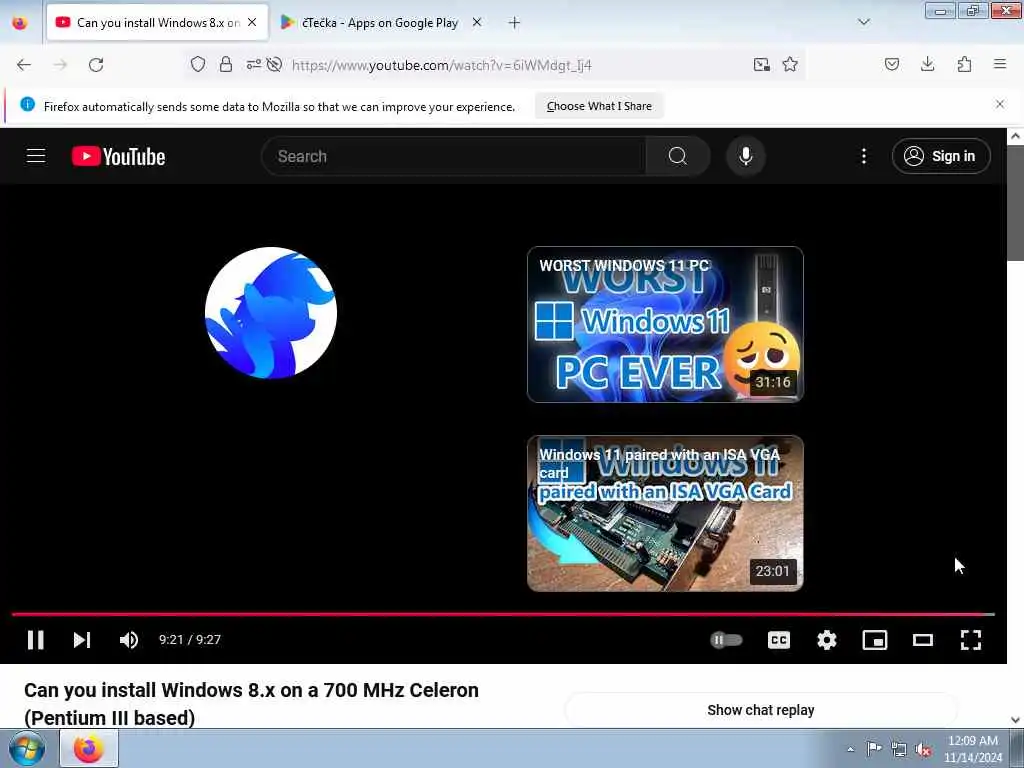Click the taskbar clock
The image size is (1024, 768).
(x=972, y=749)
